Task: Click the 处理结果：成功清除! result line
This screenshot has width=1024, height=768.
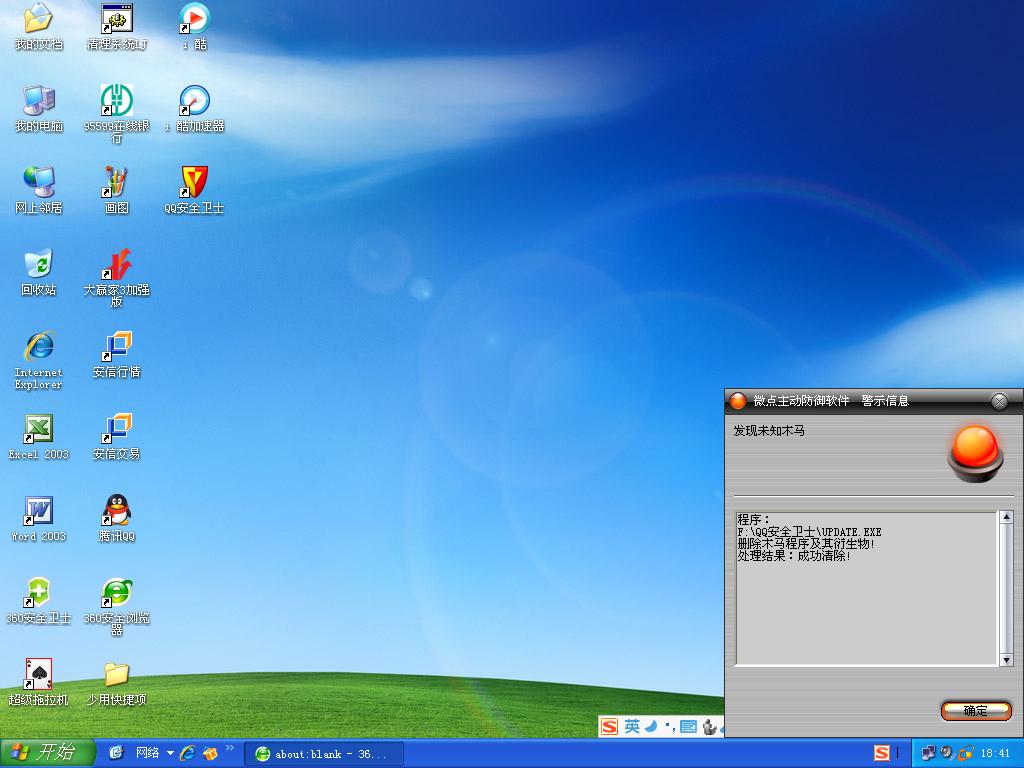Action: tap(794, 556)
